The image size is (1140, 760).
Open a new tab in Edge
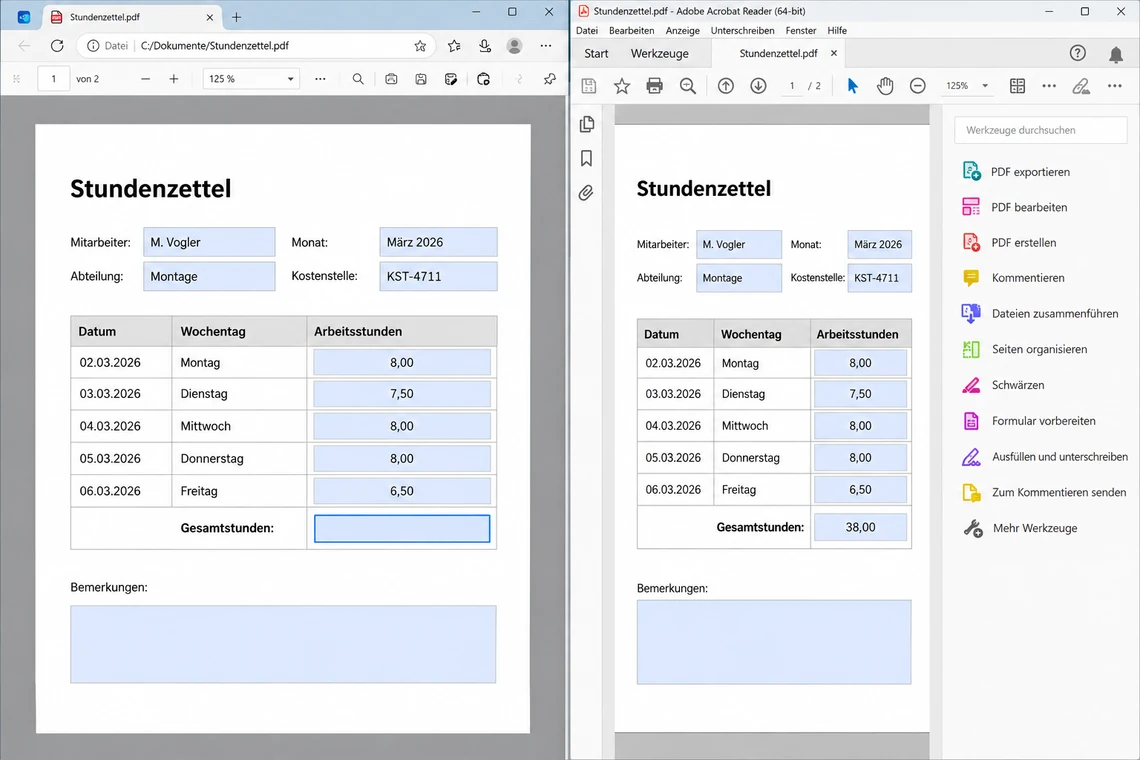tap(236, 17)
